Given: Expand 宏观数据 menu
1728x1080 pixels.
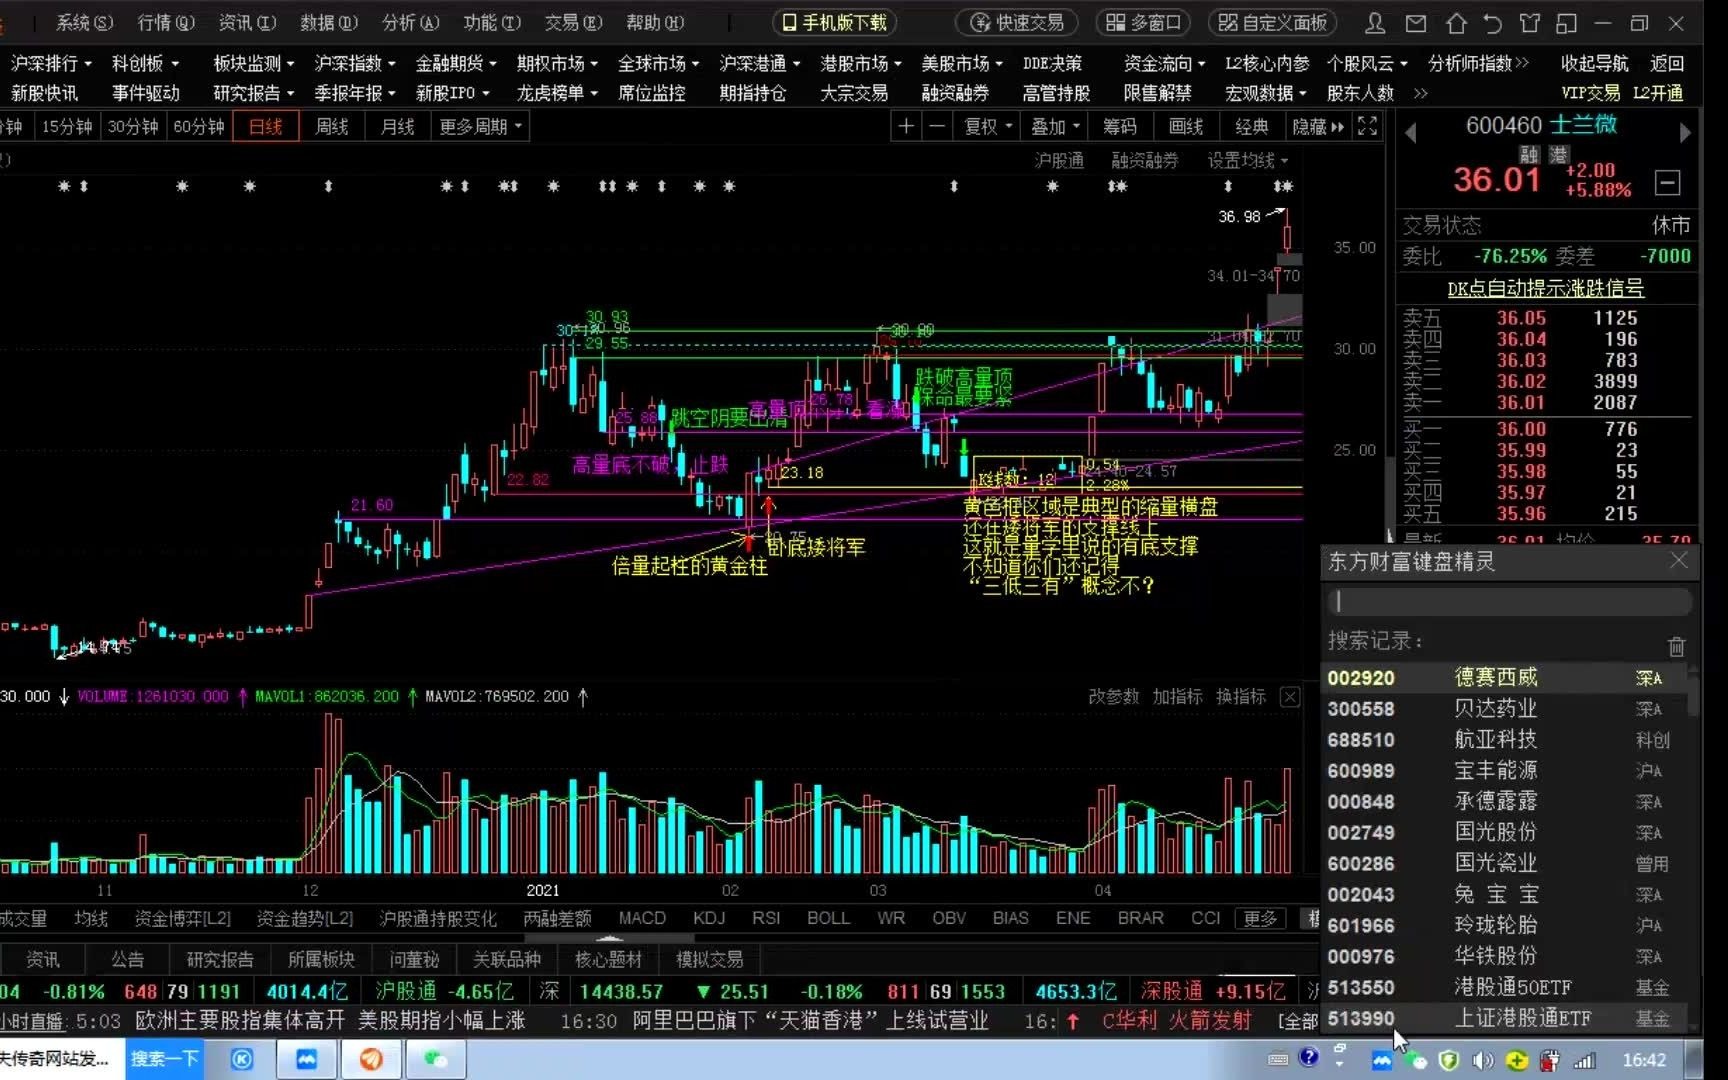Looking at the screenshot, I should (x=1266, y=93).
